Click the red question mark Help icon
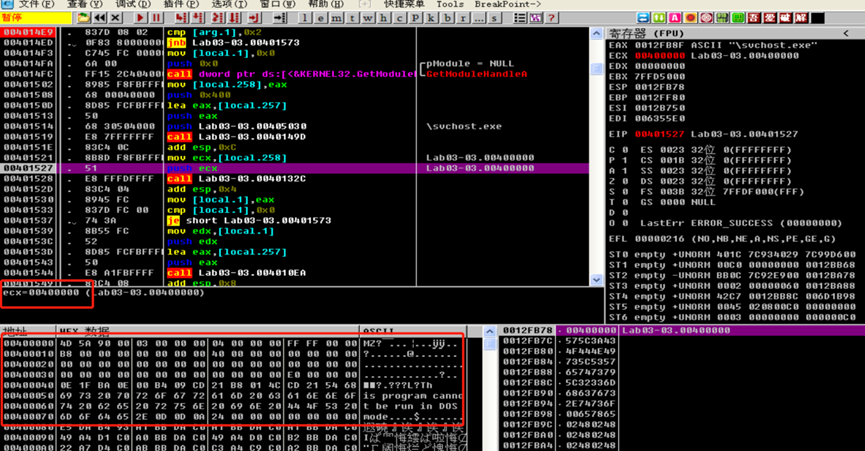 (551, 18)
